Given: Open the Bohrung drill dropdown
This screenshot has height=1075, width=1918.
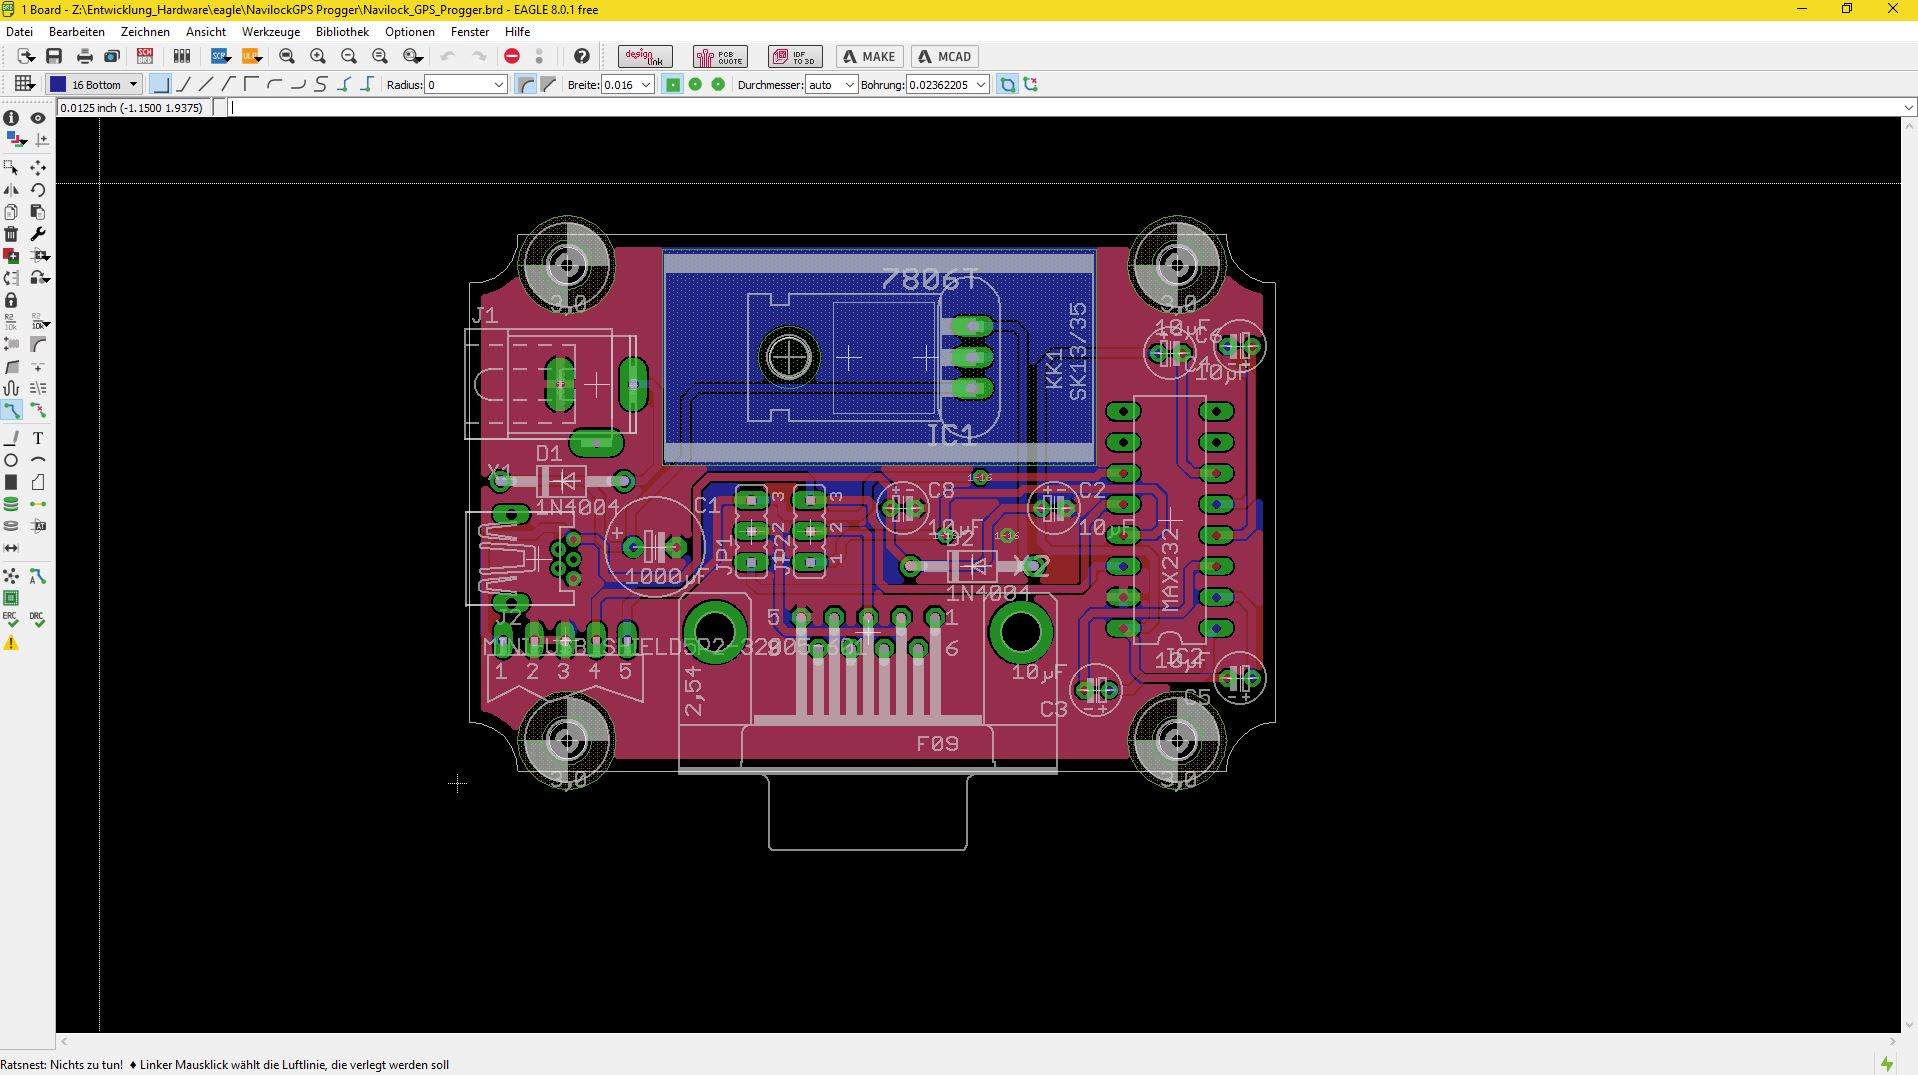Looking at the screenshot, I should [981, 85].
